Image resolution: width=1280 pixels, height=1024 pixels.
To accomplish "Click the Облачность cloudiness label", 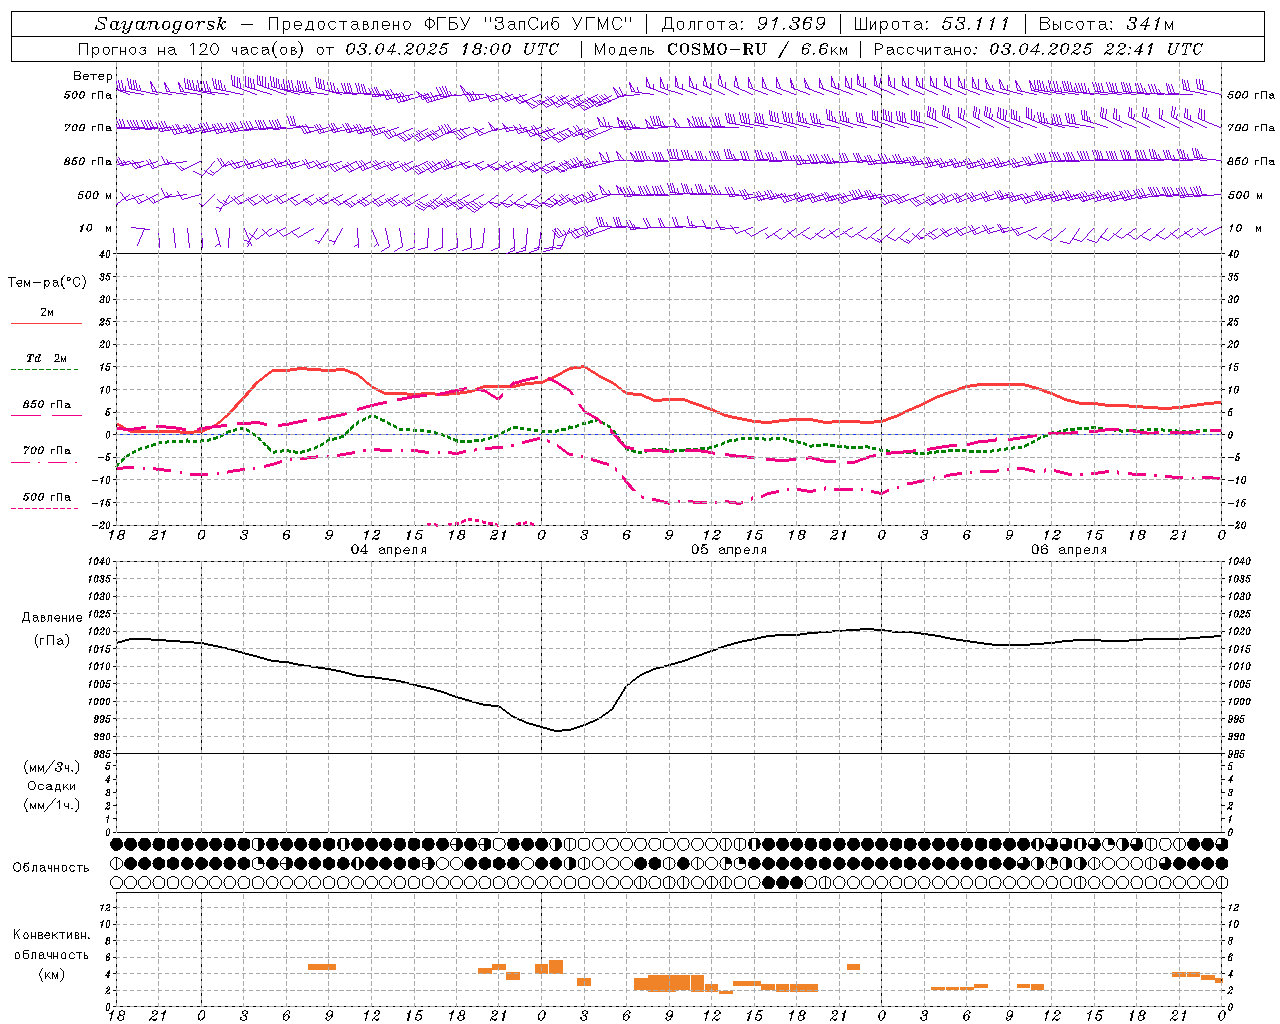I will pos(51,867).
